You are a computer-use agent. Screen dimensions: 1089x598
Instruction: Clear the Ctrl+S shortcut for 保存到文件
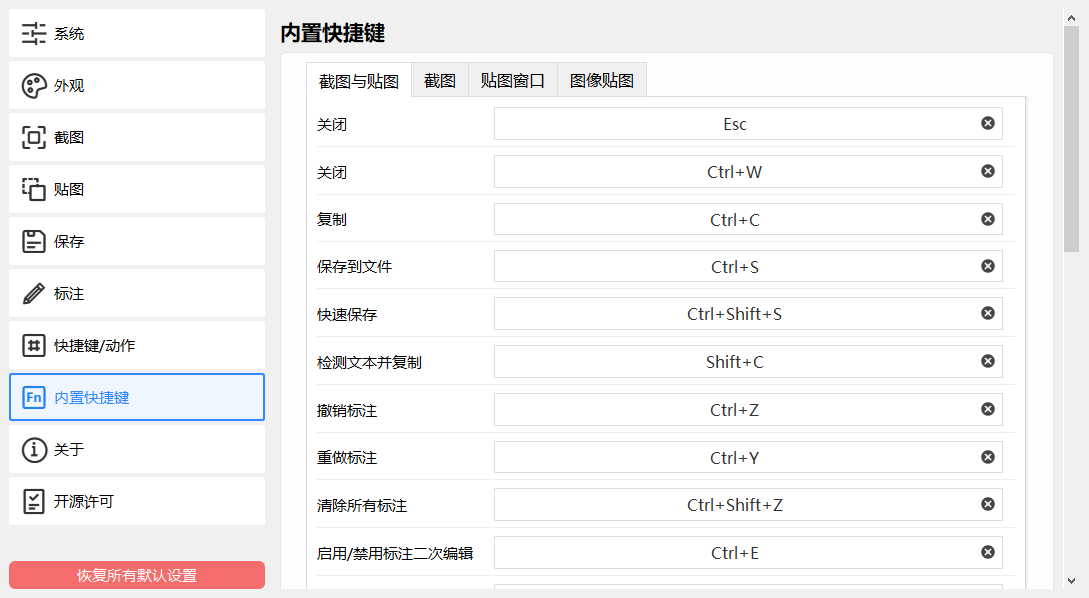point(988,266)
